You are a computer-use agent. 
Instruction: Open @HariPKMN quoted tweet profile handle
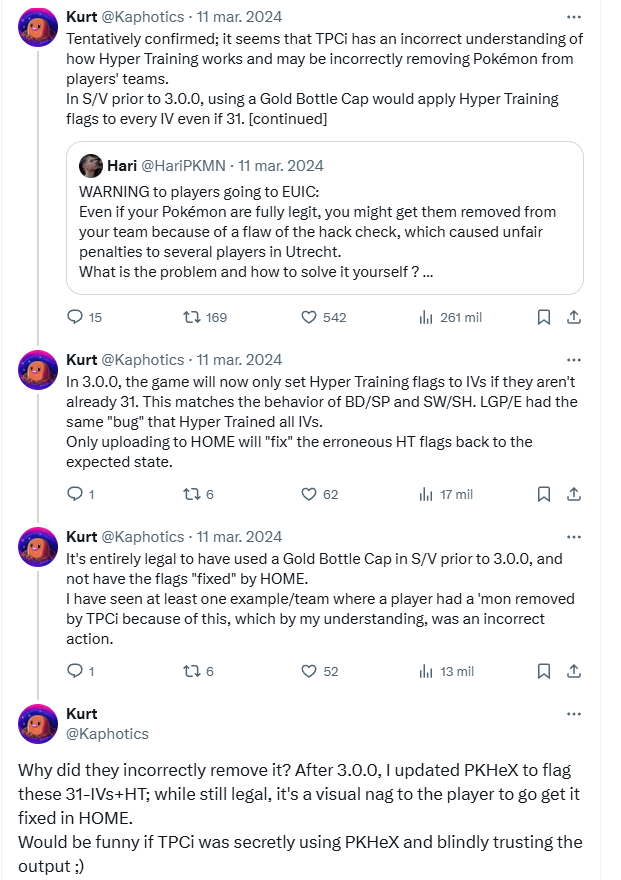coord(184,166)
